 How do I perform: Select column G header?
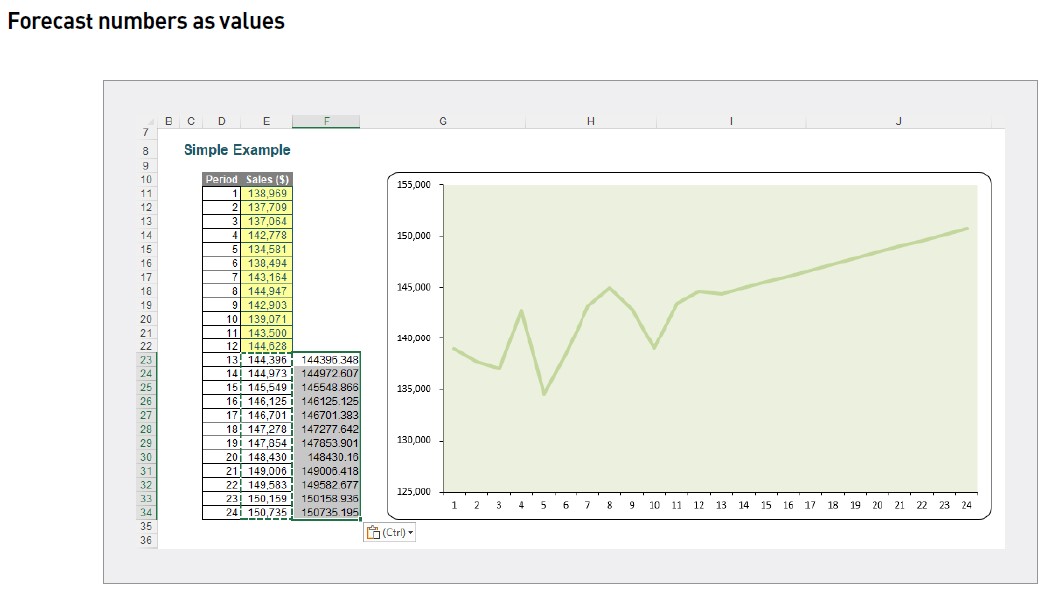(442, 120)
